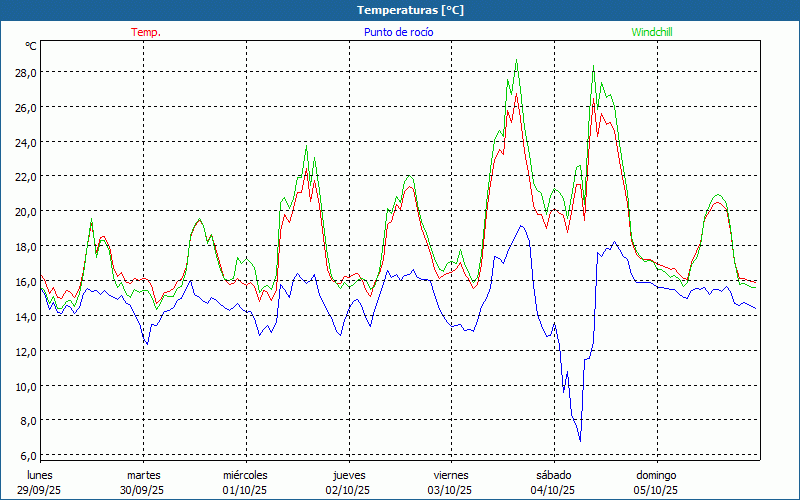Screen dimensions: 800x500
Task: Select the martes day label
Action: point(143,475)
